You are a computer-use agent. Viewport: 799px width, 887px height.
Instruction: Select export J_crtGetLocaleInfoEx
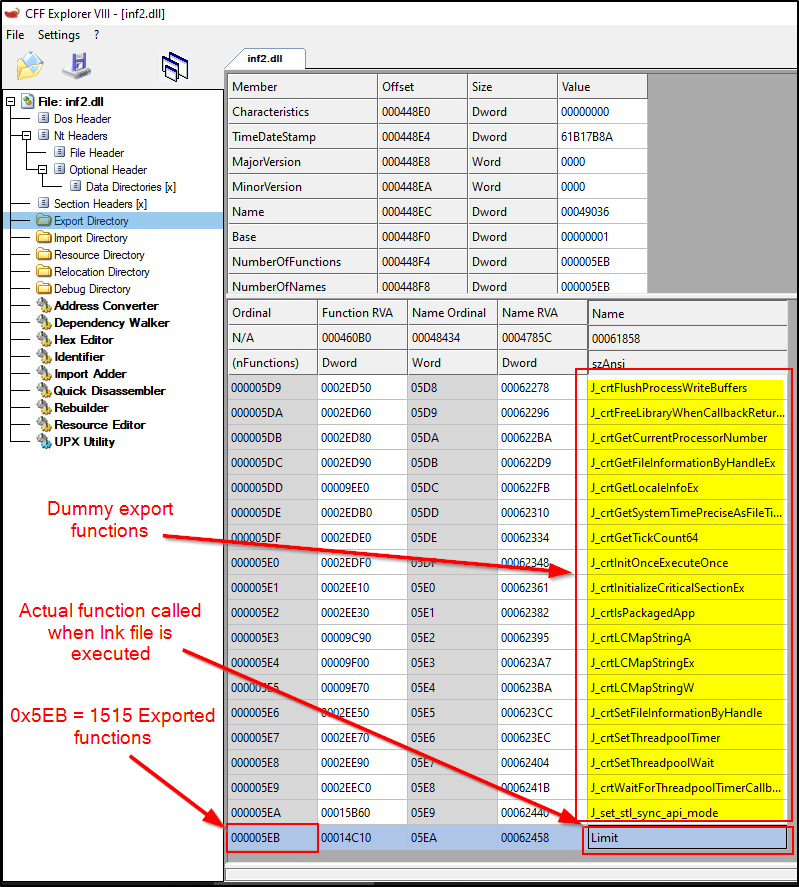[687, 488]
